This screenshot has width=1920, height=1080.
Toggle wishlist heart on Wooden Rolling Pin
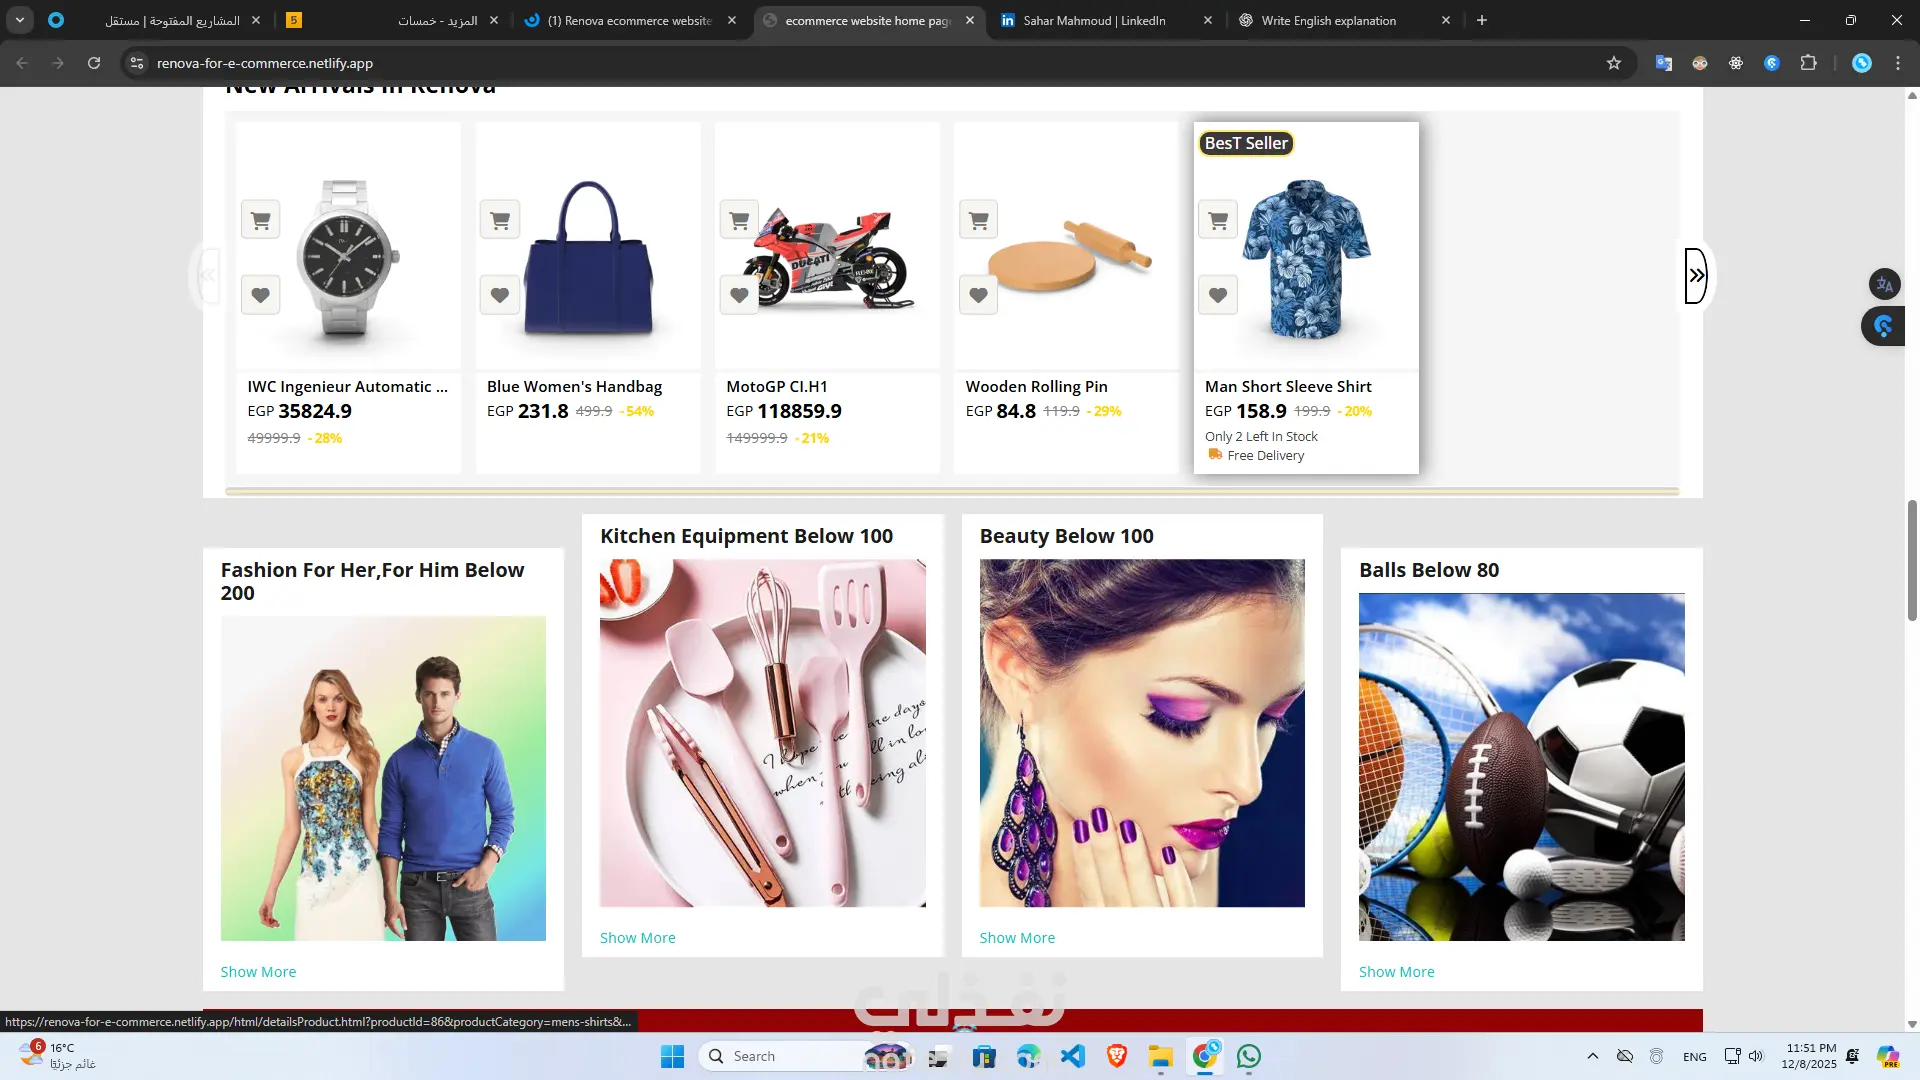tap(979, 295)
